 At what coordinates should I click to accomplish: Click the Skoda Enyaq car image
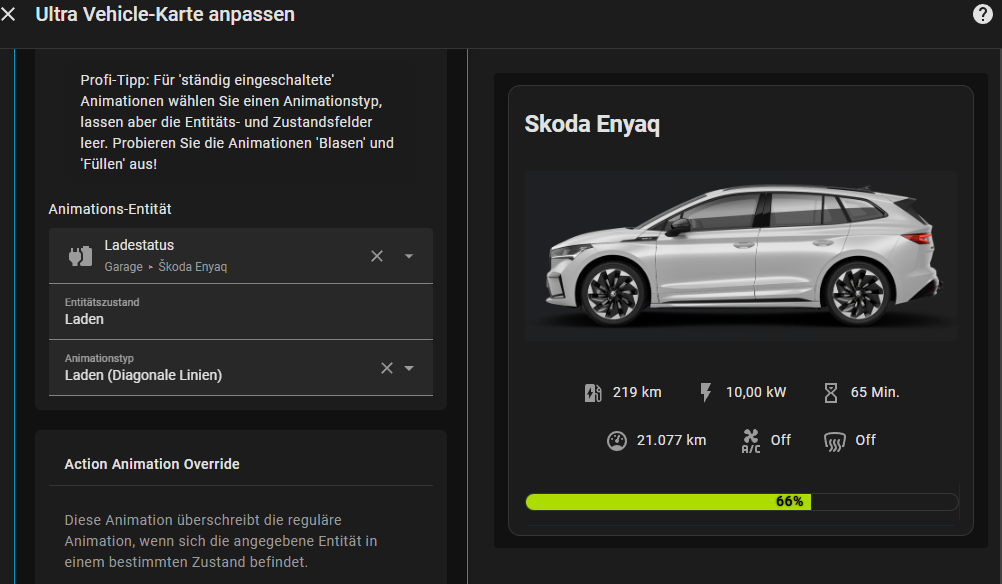[x=740, y=256]
